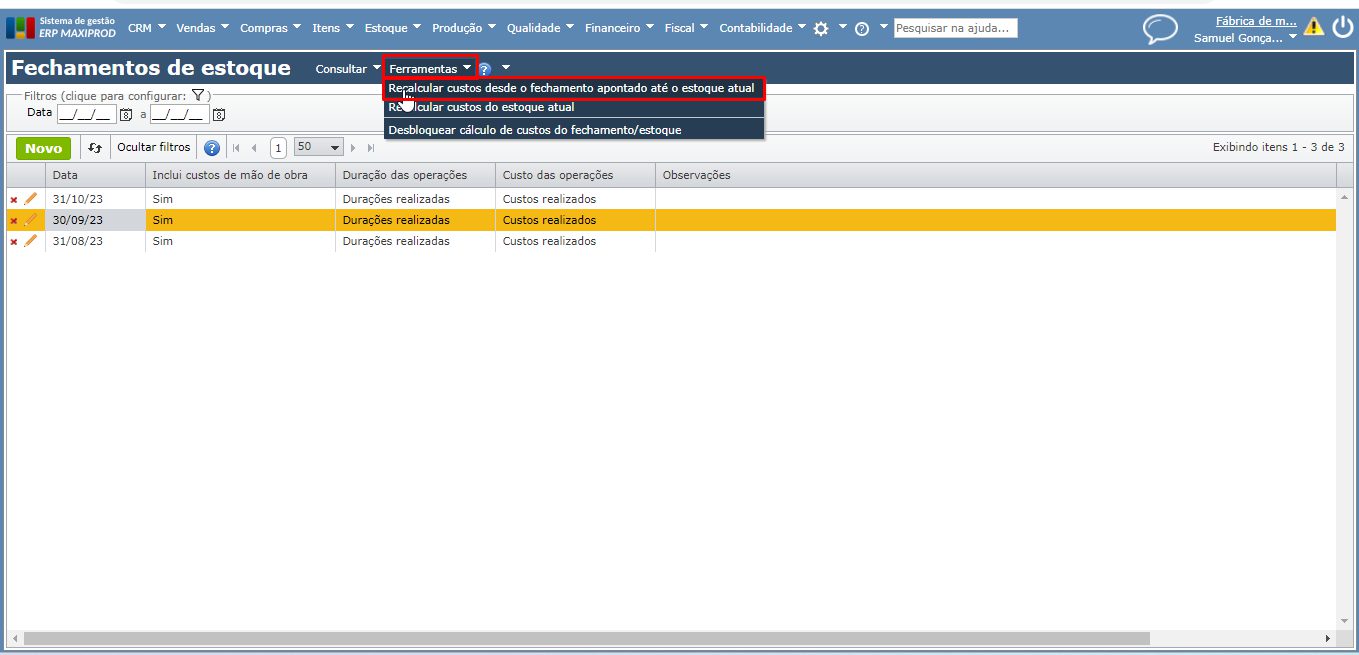Viewport: 1359px width, 655px height.
Task: Sort by Custo das operações column header
Action: point(575,175)
